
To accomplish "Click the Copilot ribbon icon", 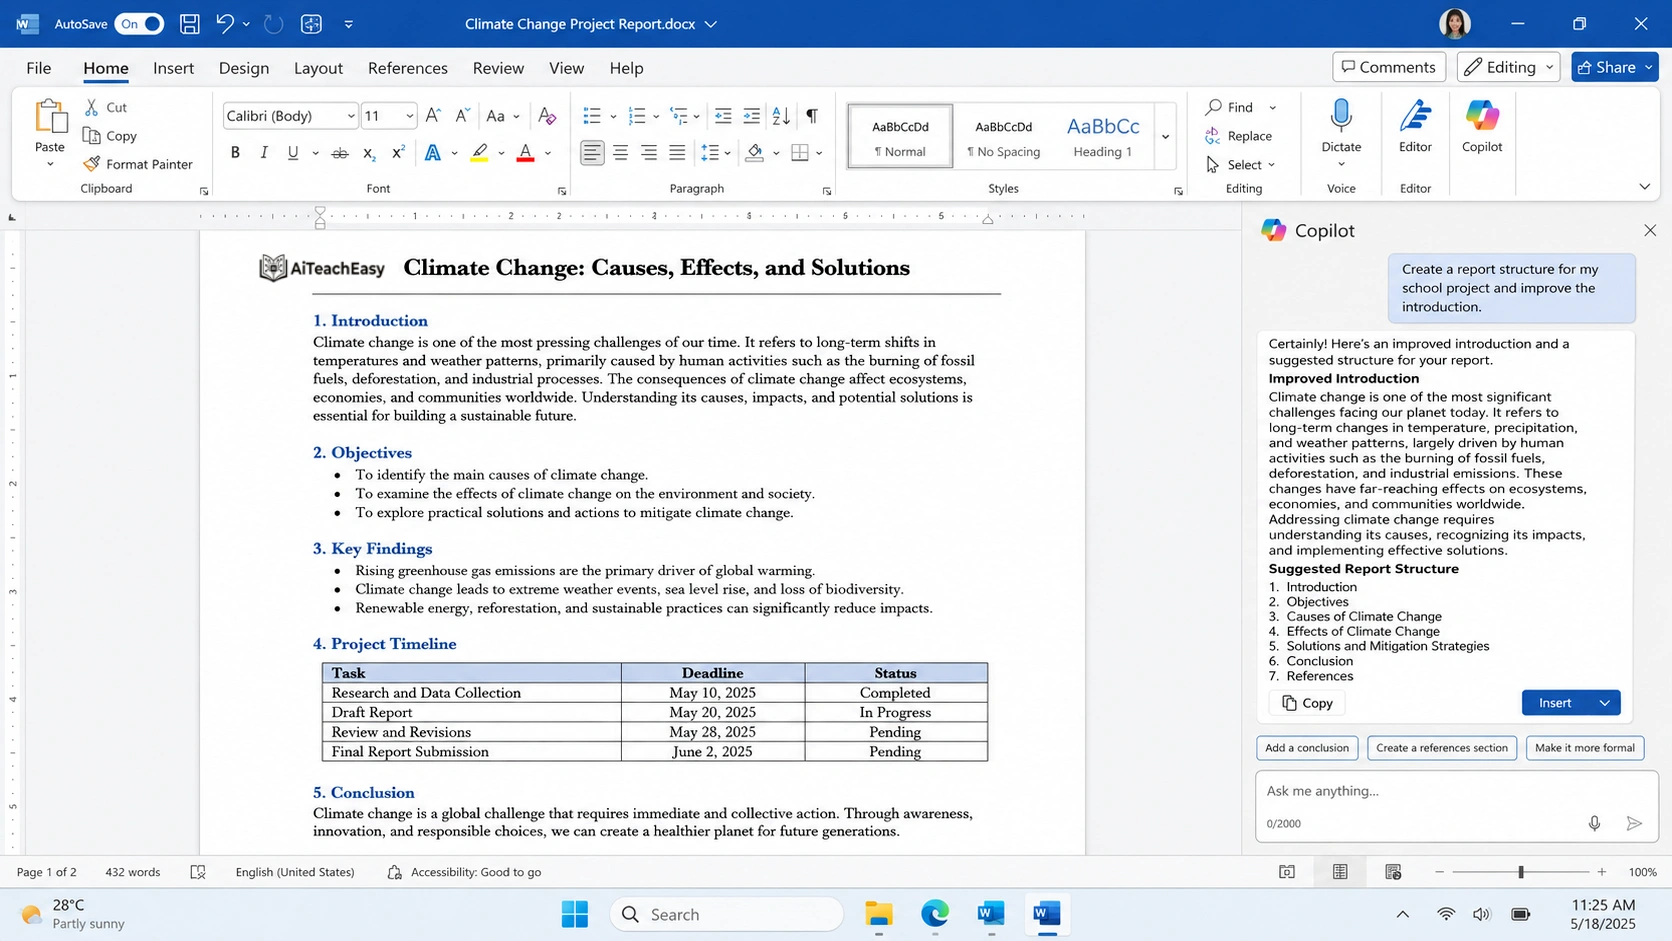I will tap(1482, 127).
